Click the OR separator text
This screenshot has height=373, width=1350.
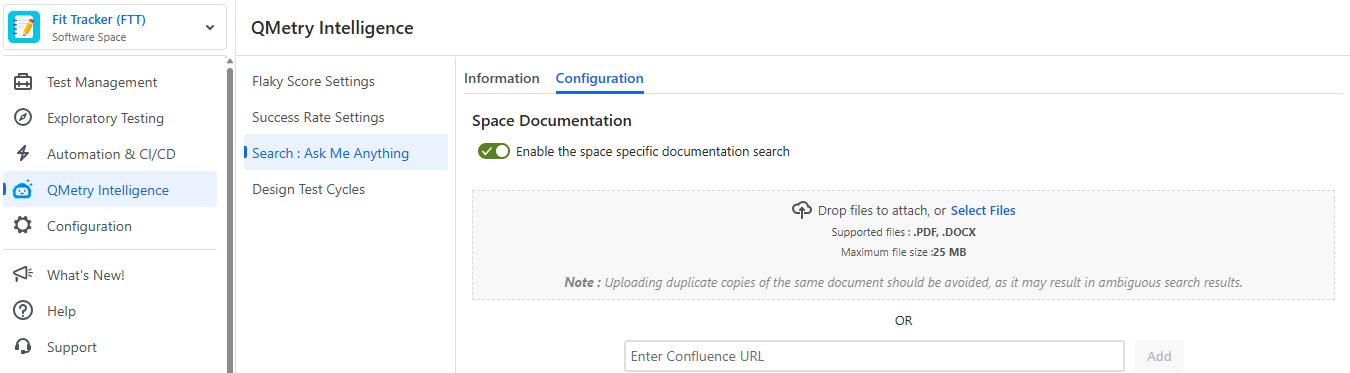click(x=903, y=321)
